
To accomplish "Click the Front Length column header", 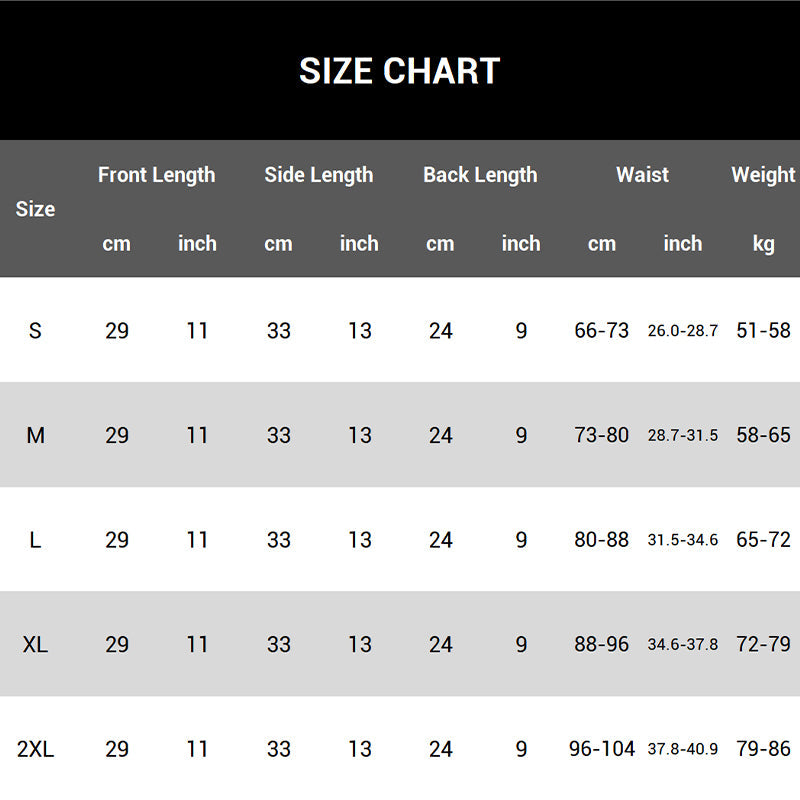I will [x=156, y=175].
